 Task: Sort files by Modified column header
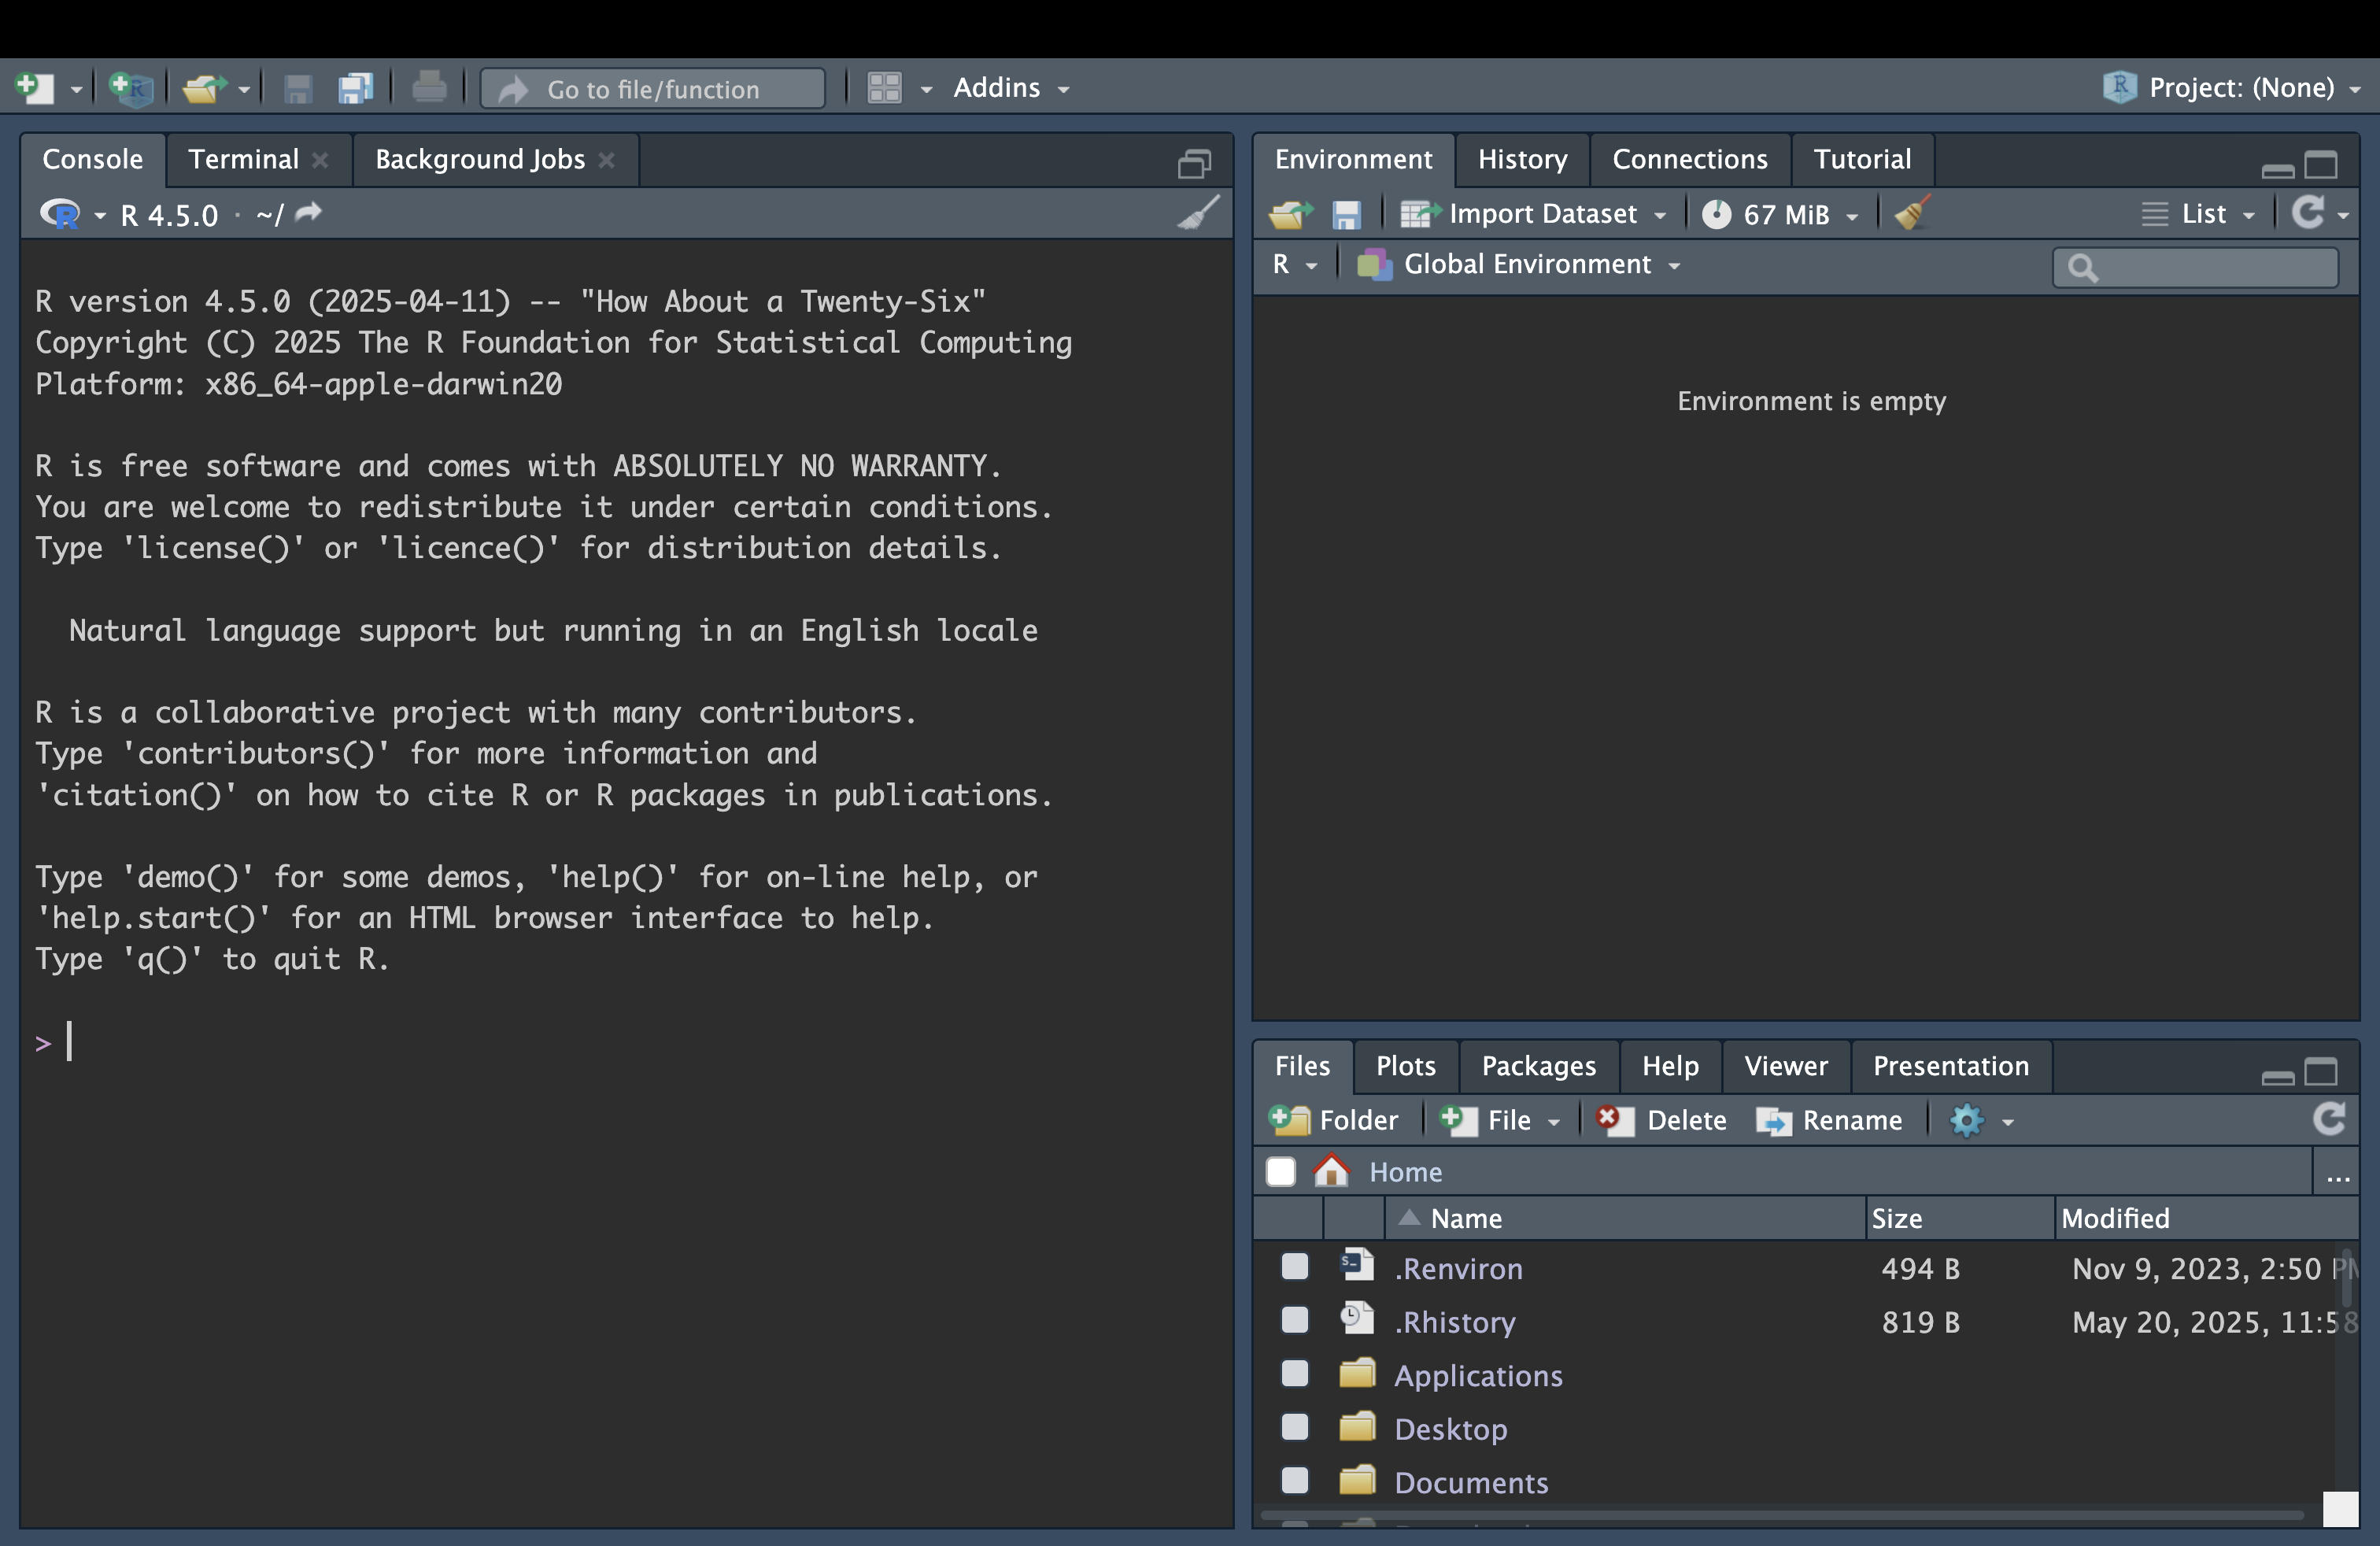[x=2205, y=1218]
